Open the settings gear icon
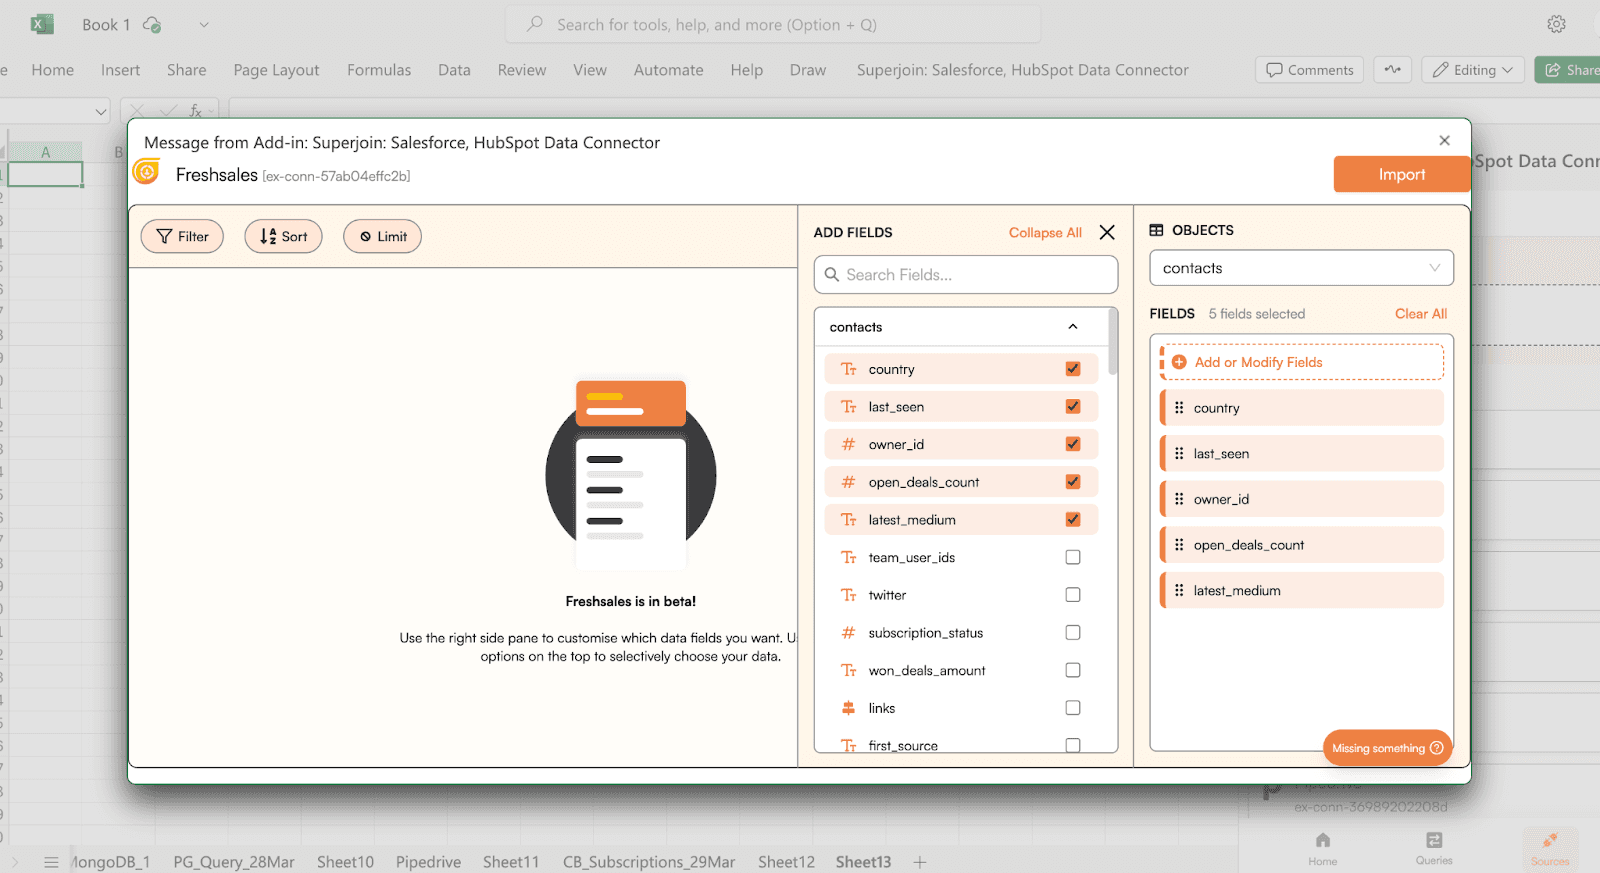The image size is (1600, 873). pyautogui.click(x=1556, y=24)
